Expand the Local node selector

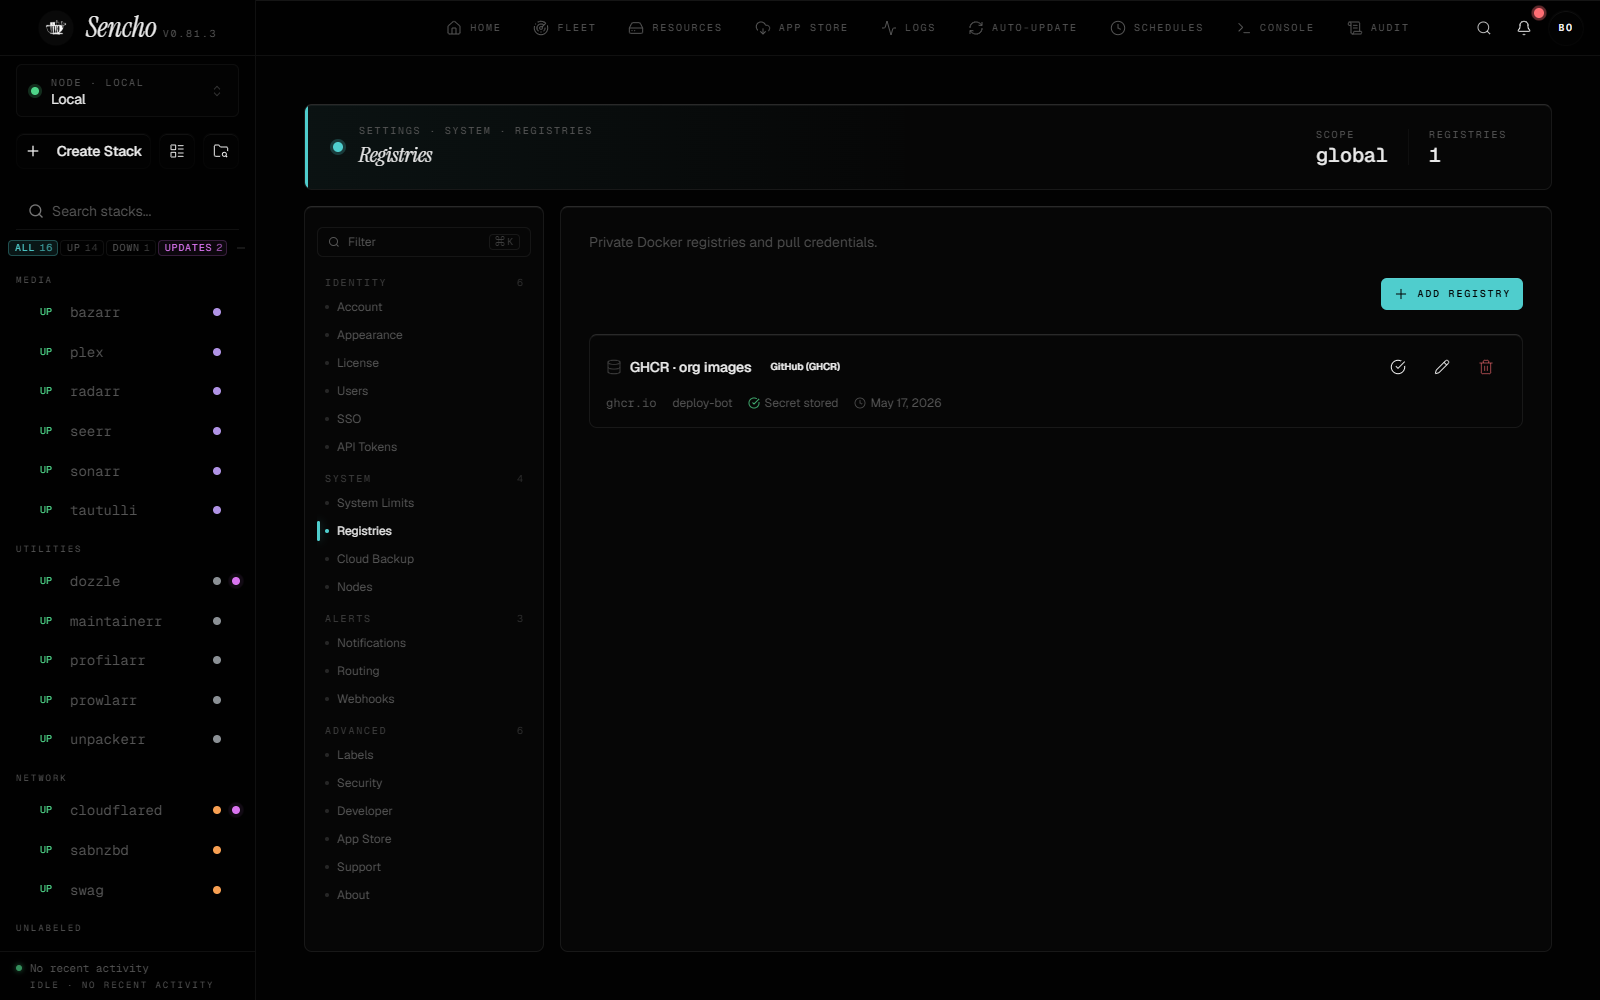(127, 91)
